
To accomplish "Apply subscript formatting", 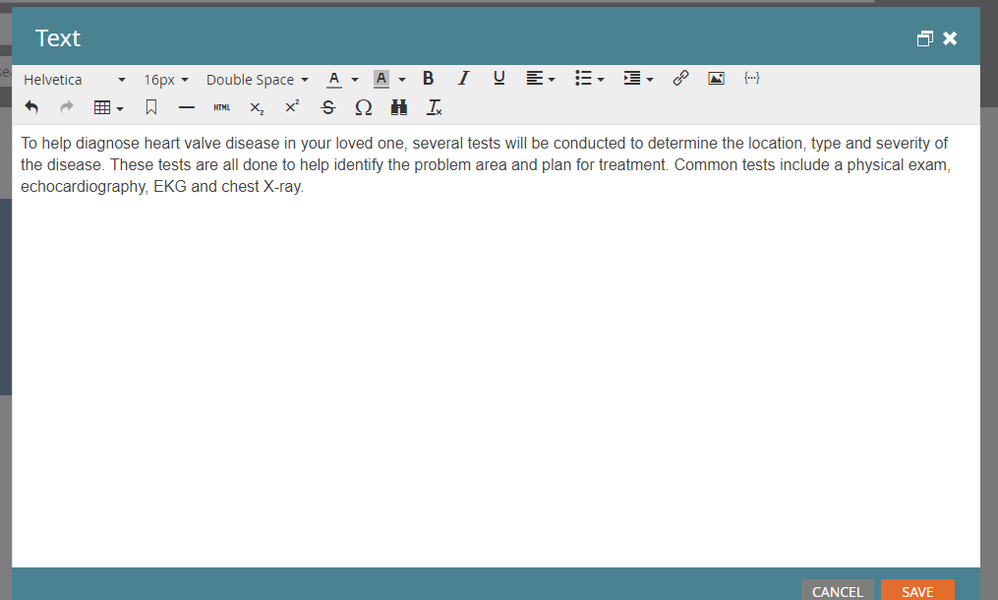I will coord(257,108).
